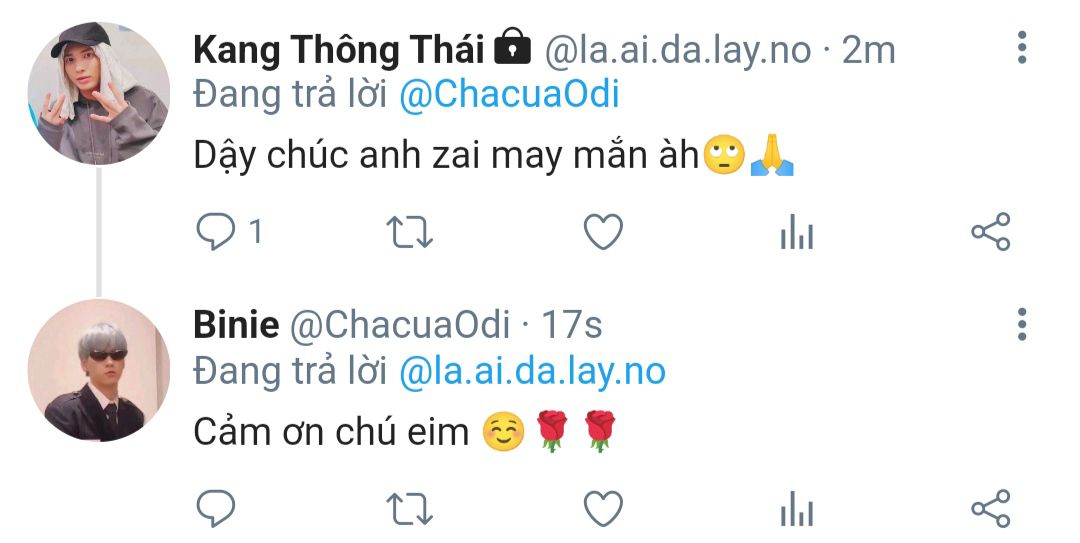Retweet Binie's tweet
Viewport: 1080px width, 543px height.
click(409, 509)
